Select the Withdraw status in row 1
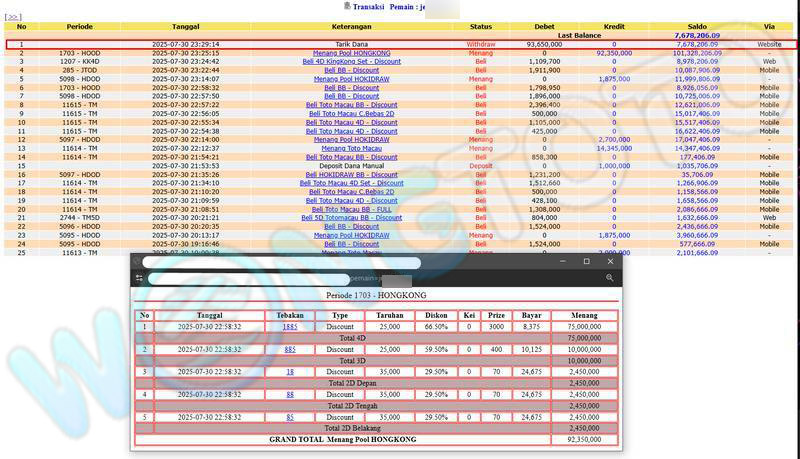The image size is (800, 459). coord(481,44)
